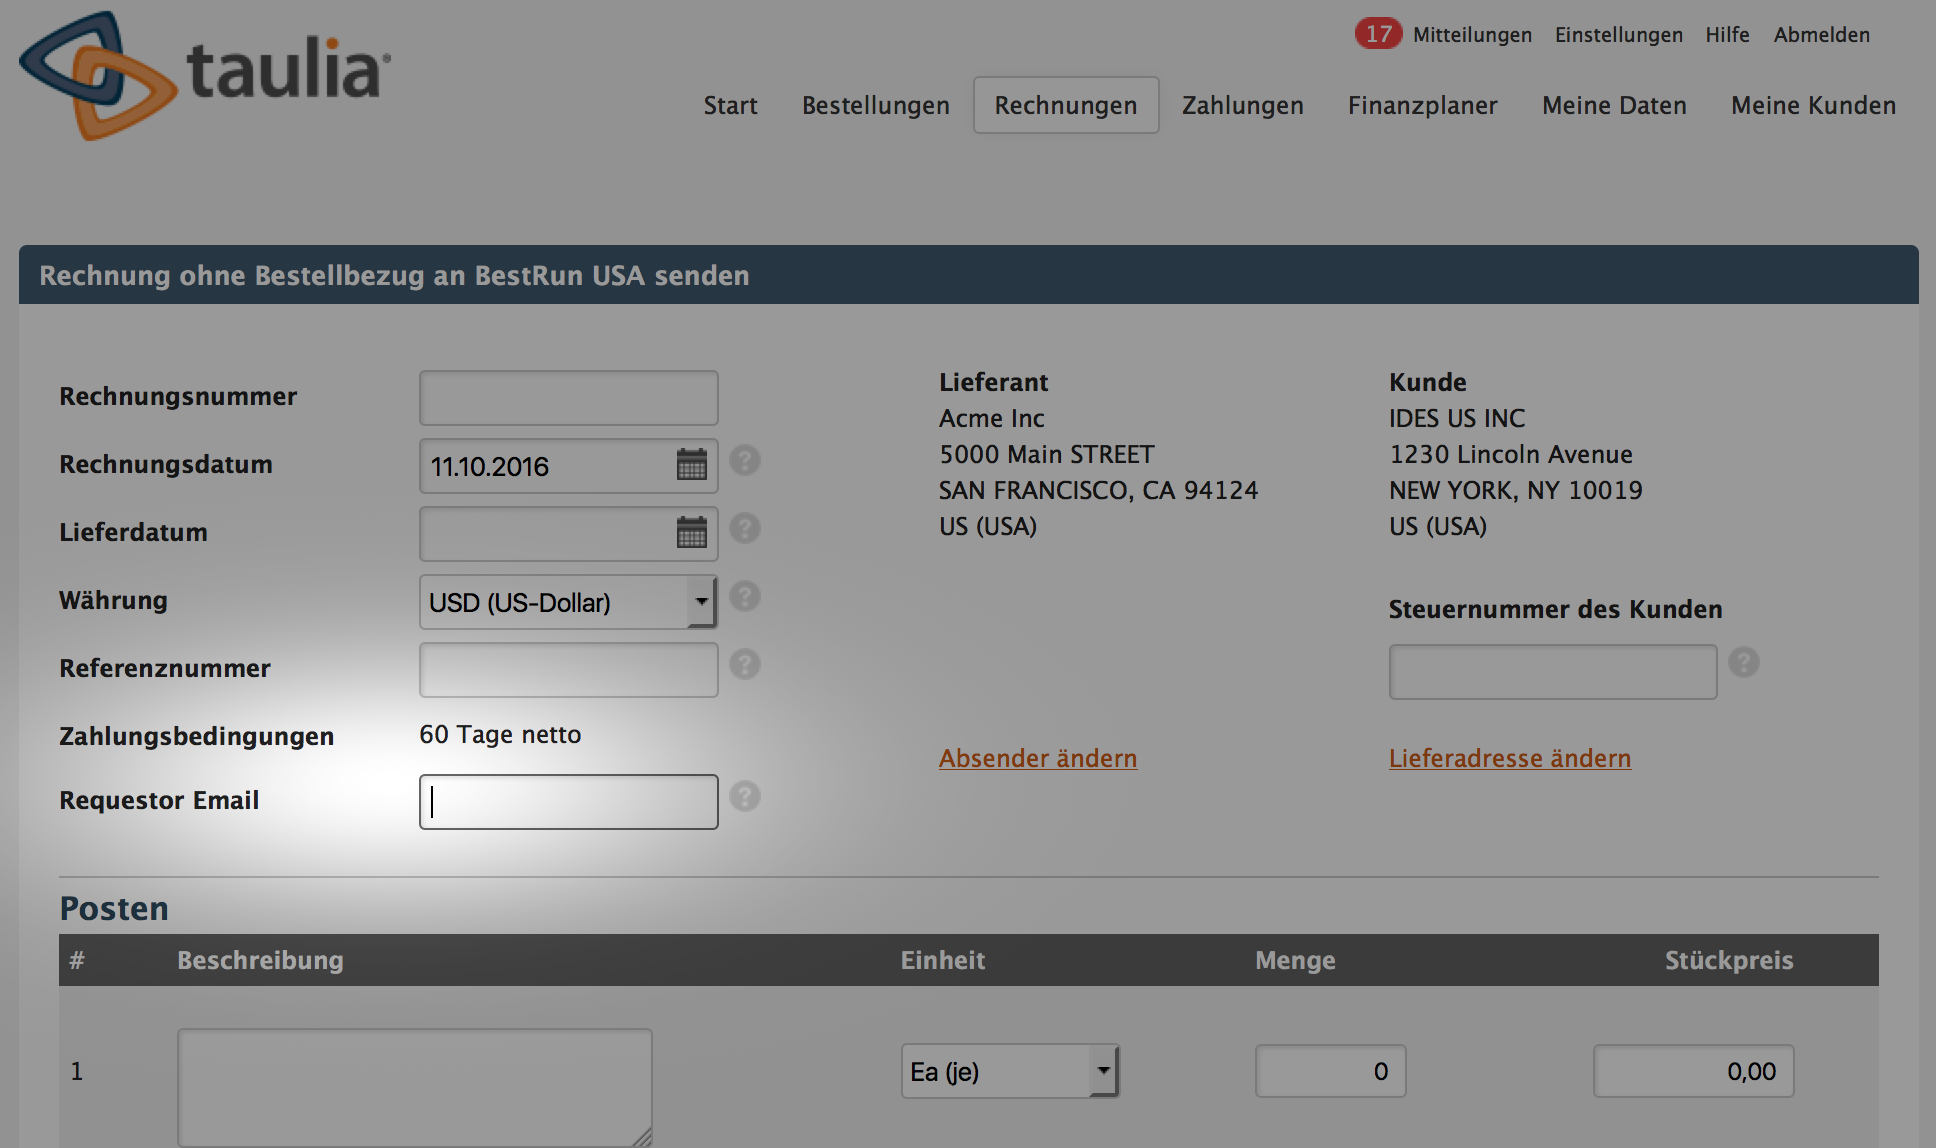Open the Währung USD dropdown
Viewport: 1936px width, 1148px height.
tap(568, 602)
